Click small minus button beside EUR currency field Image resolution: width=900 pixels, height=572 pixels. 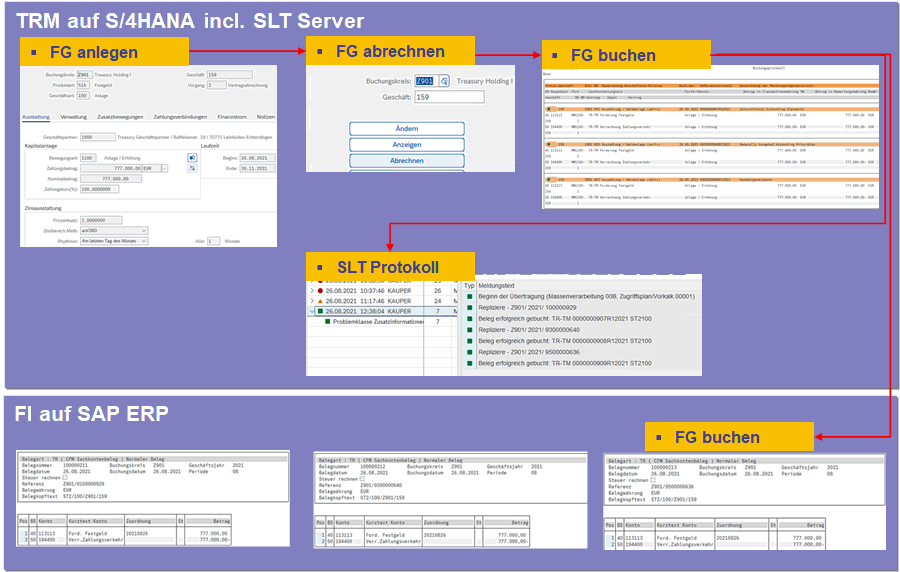coord(165,168)
